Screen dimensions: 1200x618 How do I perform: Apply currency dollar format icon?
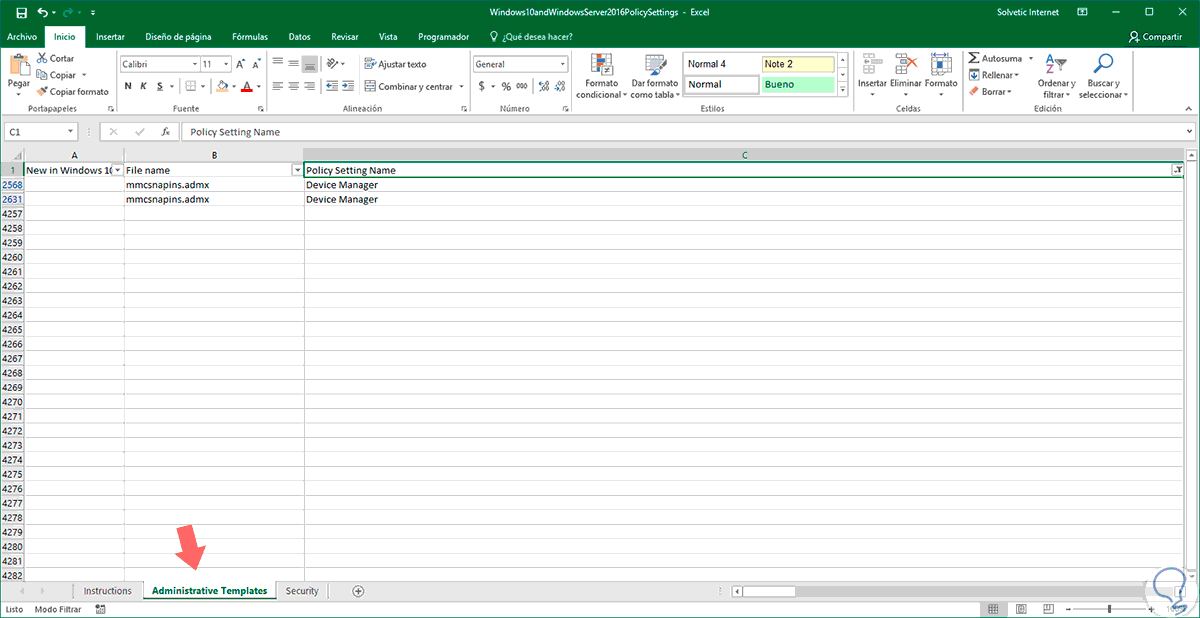[481, 86]
